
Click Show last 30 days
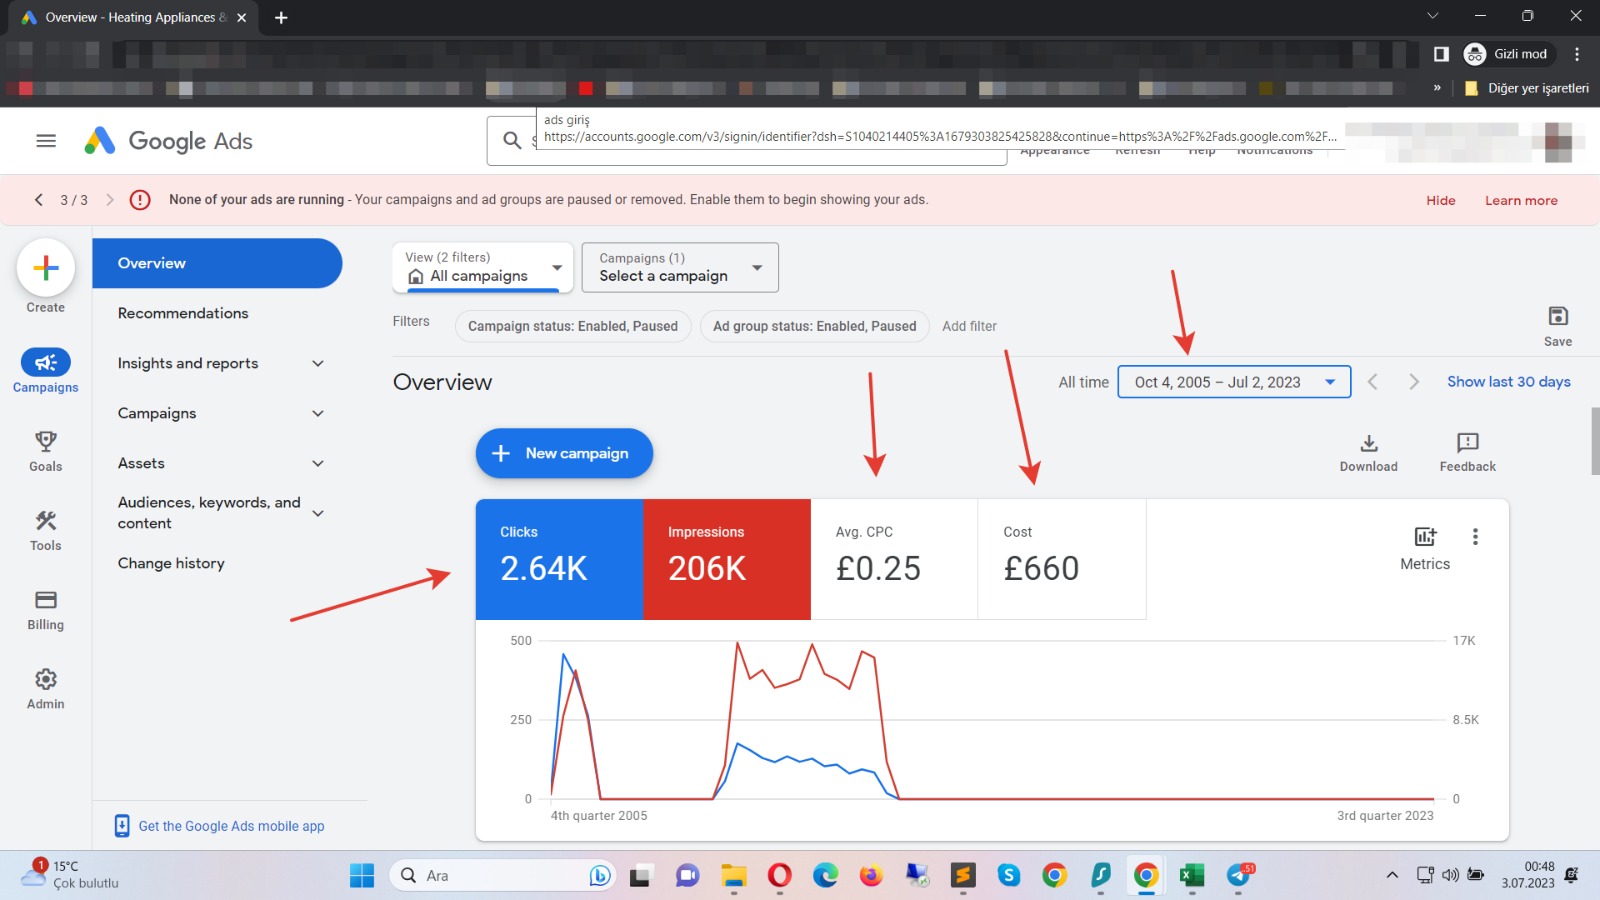pyautogui.click(x=1509, y=382)
